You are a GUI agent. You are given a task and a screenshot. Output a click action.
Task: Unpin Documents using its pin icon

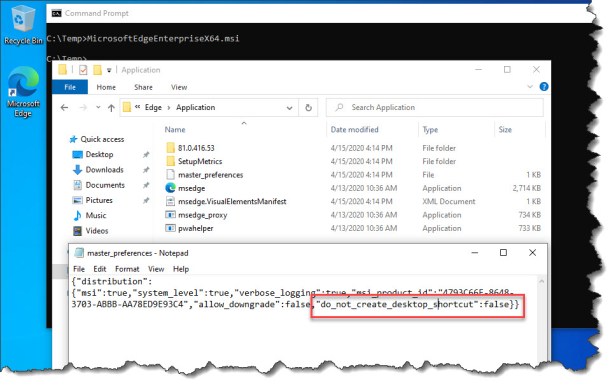pyautogui.click(x=146, y=185)
